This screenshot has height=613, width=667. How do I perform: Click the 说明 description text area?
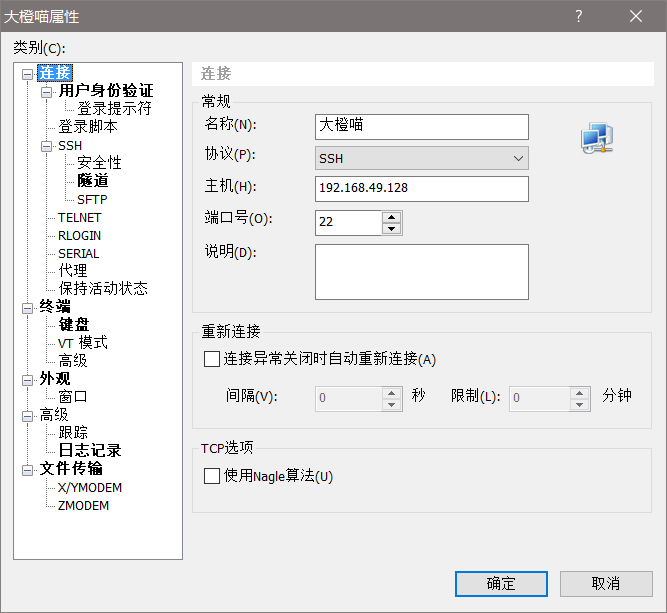(422, 272)
